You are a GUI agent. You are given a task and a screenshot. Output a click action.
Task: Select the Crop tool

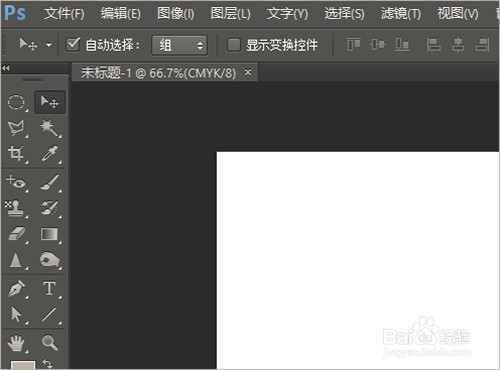pos(16,154)
